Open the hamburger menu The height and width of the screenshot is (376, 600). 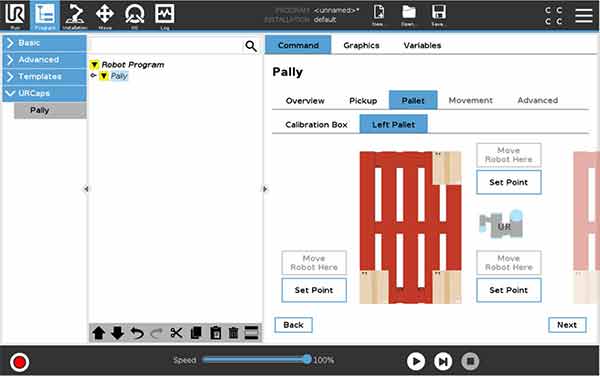[x=584, y=15]
